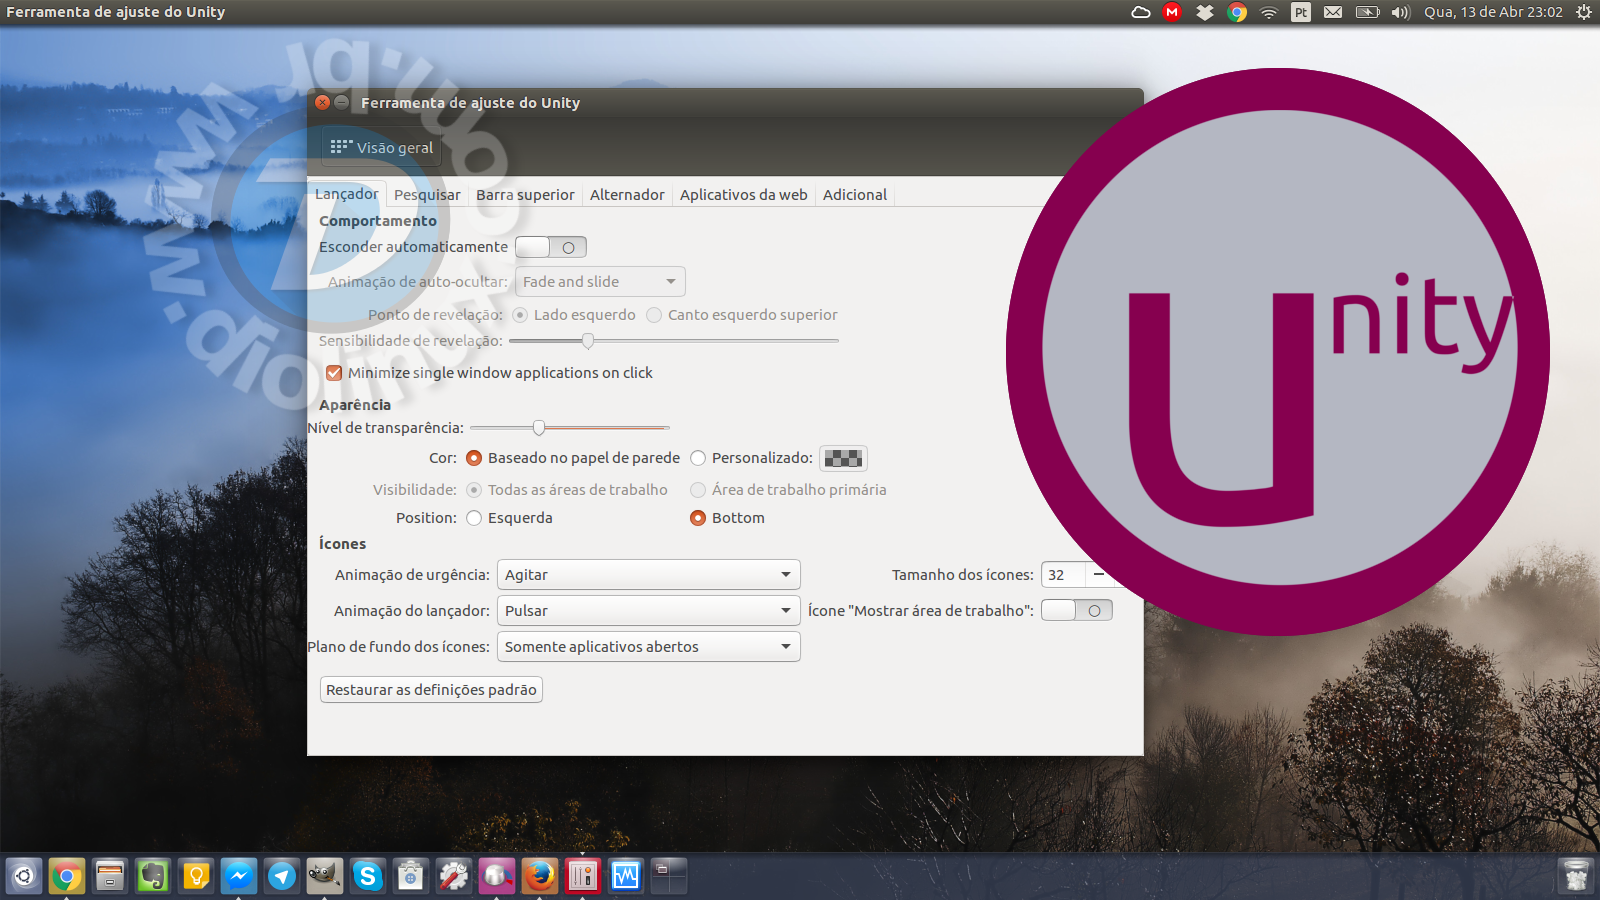The height and width of the screenshot is (900, 1600).
Task: Toggle Ícone Mostrar área de trabalho switch
Action: (x=1077, y=610)
